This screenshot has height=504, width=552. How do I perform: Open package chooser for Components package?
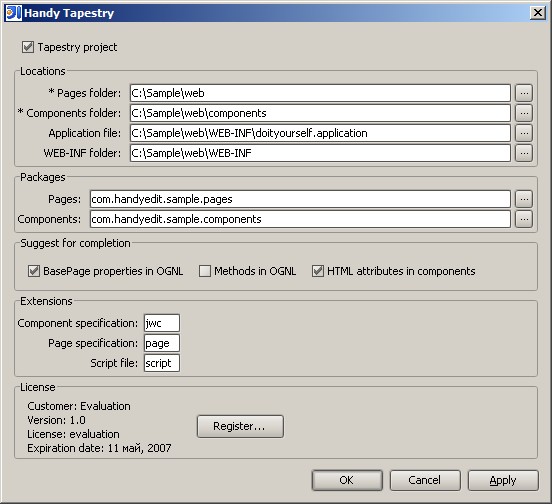[524, 219]
